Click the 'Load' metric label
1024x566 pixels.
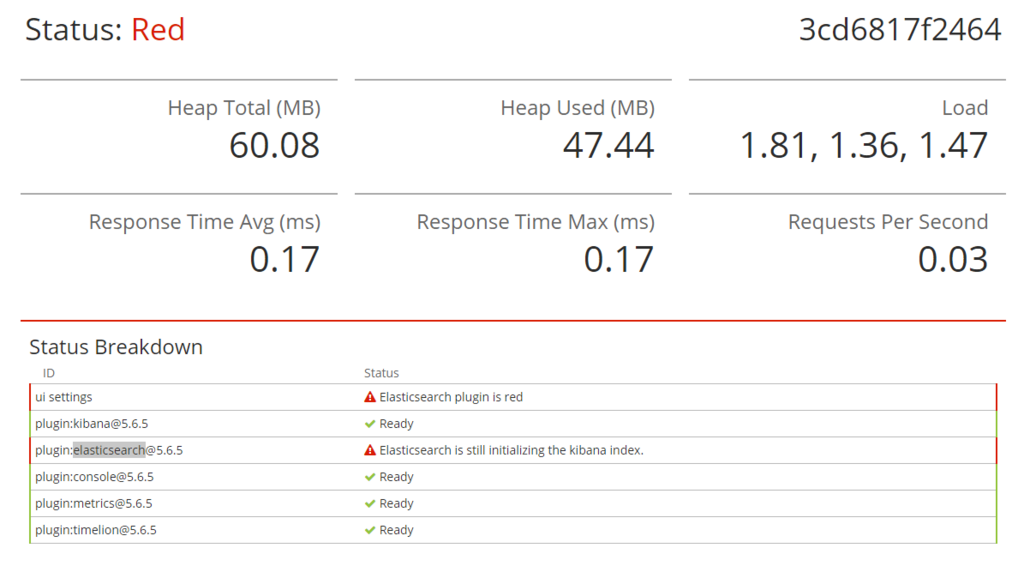965,108
